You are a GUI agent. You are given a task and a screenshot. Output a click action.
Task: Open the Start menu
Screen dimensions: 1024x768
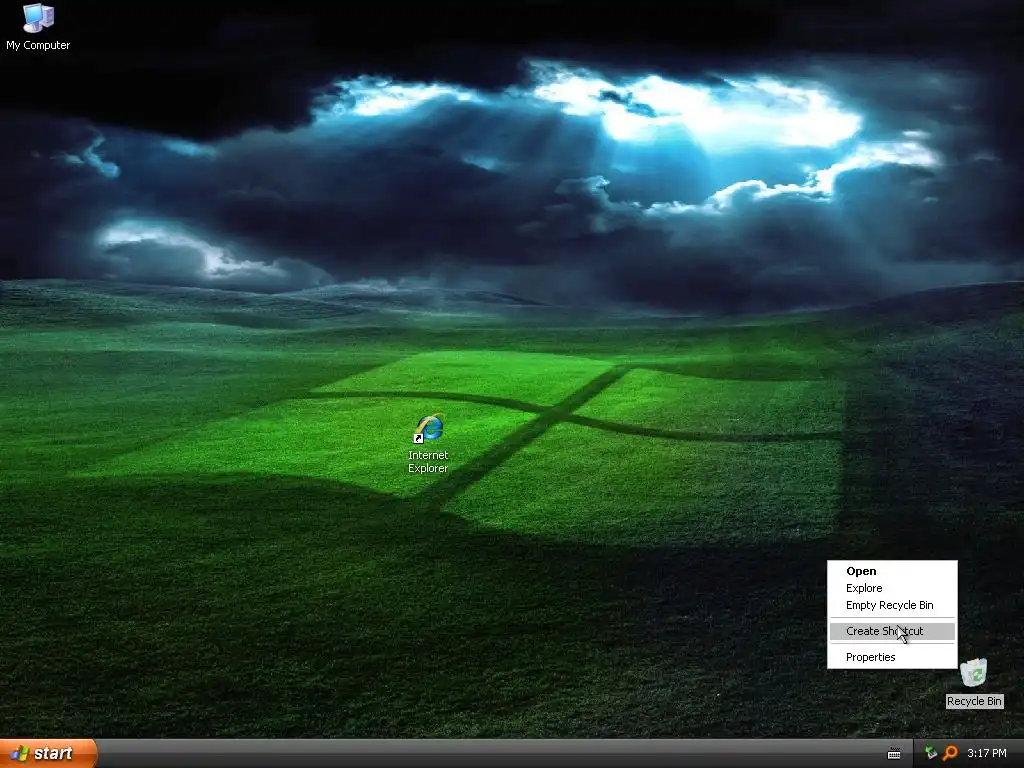tap(48, 753)
